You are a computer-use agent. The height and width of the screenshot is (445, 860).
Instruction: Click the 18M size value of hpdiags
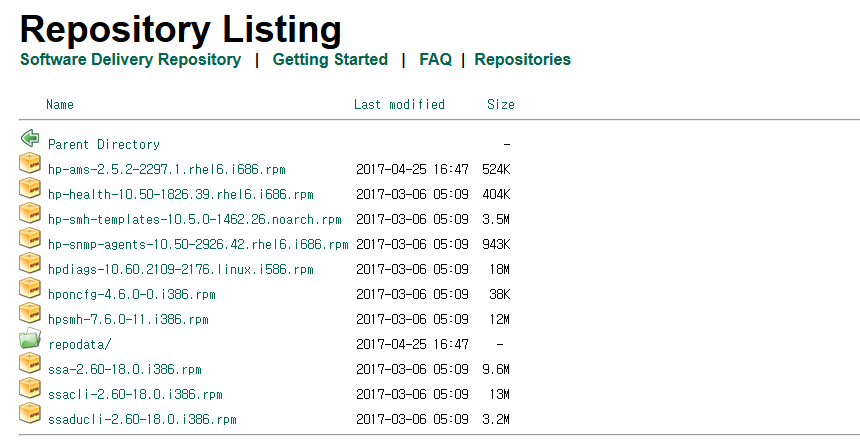click(500, 270)
